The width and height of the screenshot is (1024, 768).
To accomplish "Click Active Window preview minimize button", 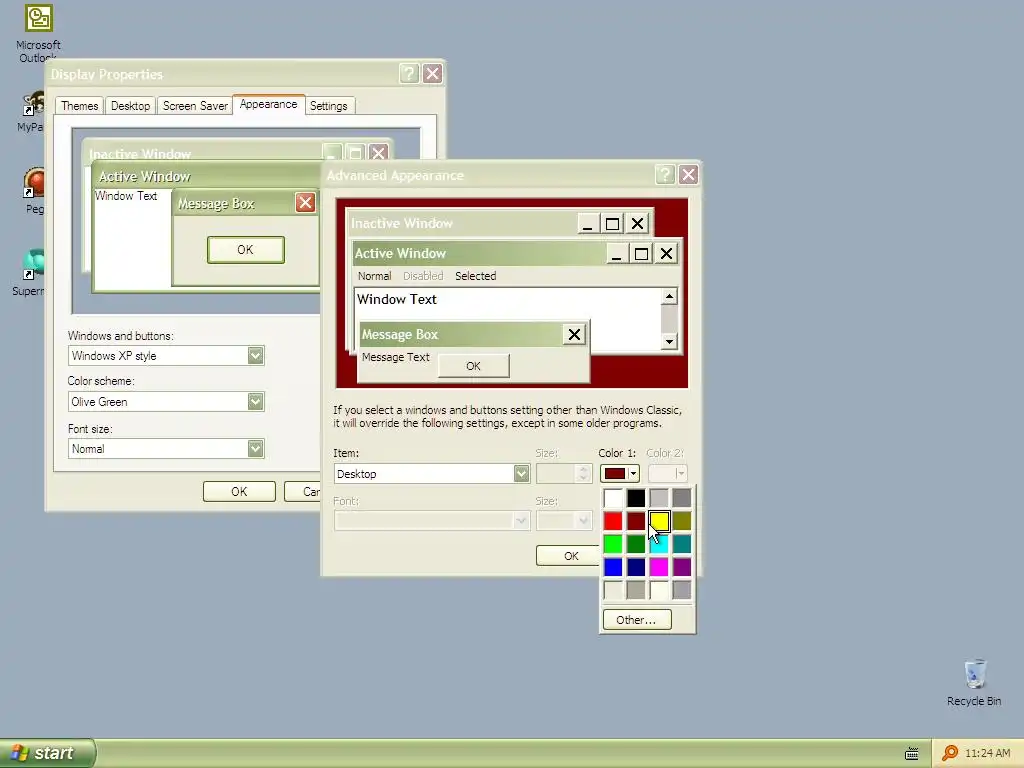I will (616, 253).
